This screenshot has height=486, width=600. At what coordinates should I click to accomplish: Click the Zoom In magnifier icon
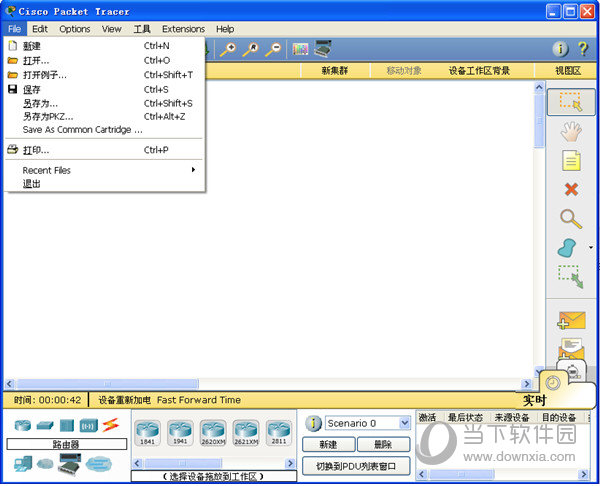(228, 49)
